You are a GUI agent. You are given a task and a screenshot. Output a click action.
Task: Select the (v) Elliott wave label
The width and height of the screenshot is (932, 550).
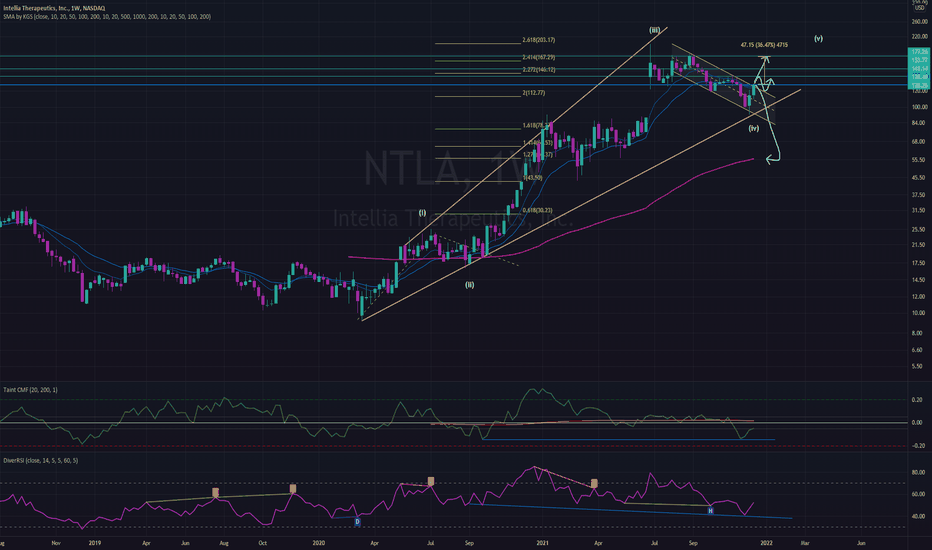[x=818, y=39]
